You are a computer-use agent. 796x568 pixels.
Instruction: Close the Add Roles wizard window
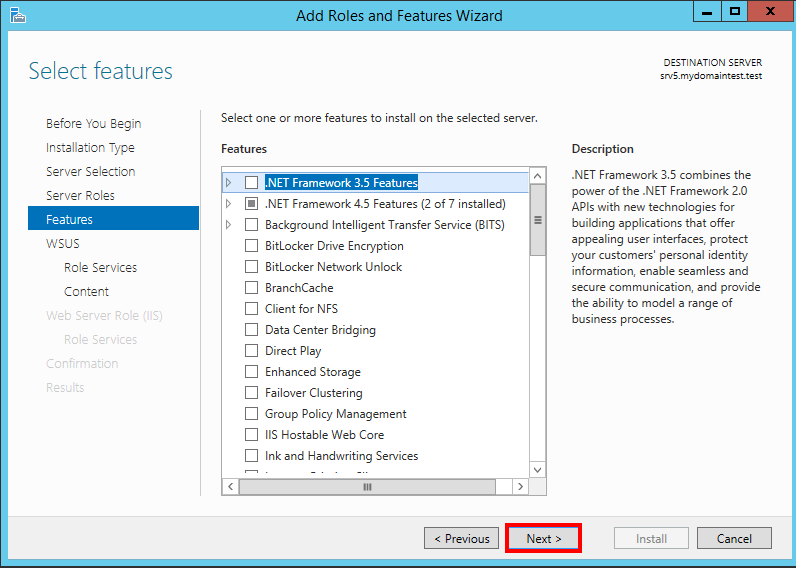(x=770, y=11)
